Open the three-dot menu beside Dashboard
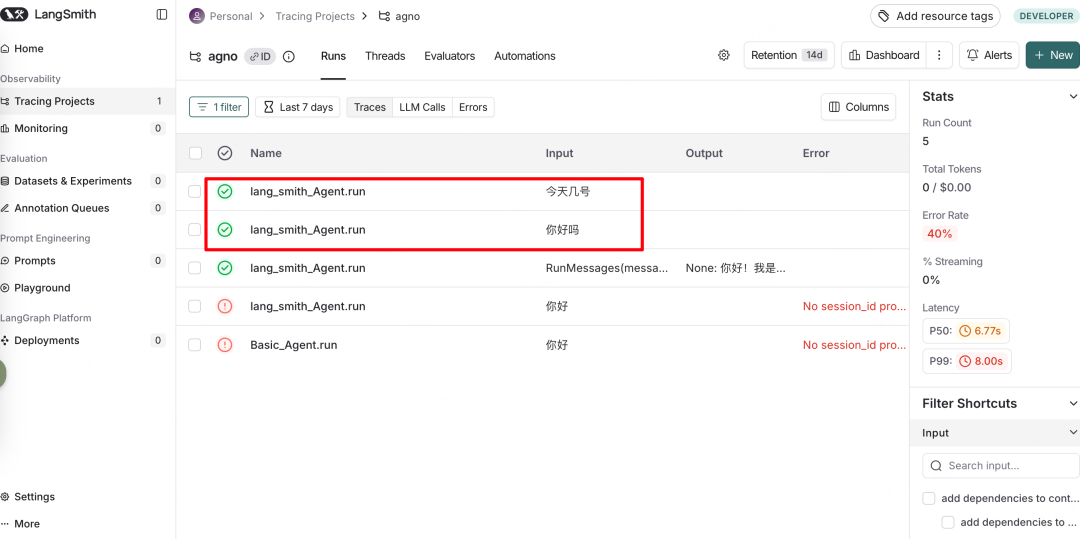Image resolution: width=1080 pixels, height=539 pixels. pos(939,55)
